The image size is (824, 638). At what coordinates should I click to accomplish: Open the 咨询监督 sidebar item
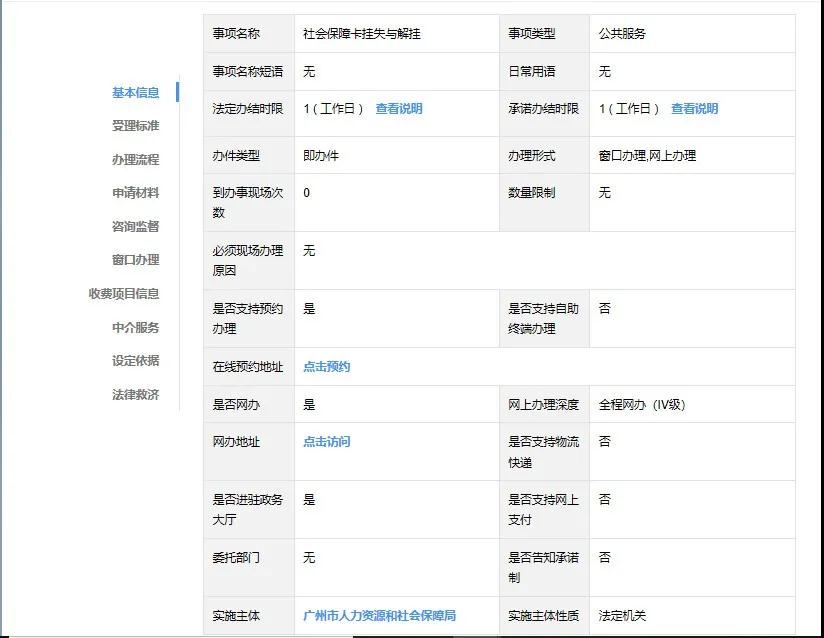pyautogui.click(x=136, y=227)
